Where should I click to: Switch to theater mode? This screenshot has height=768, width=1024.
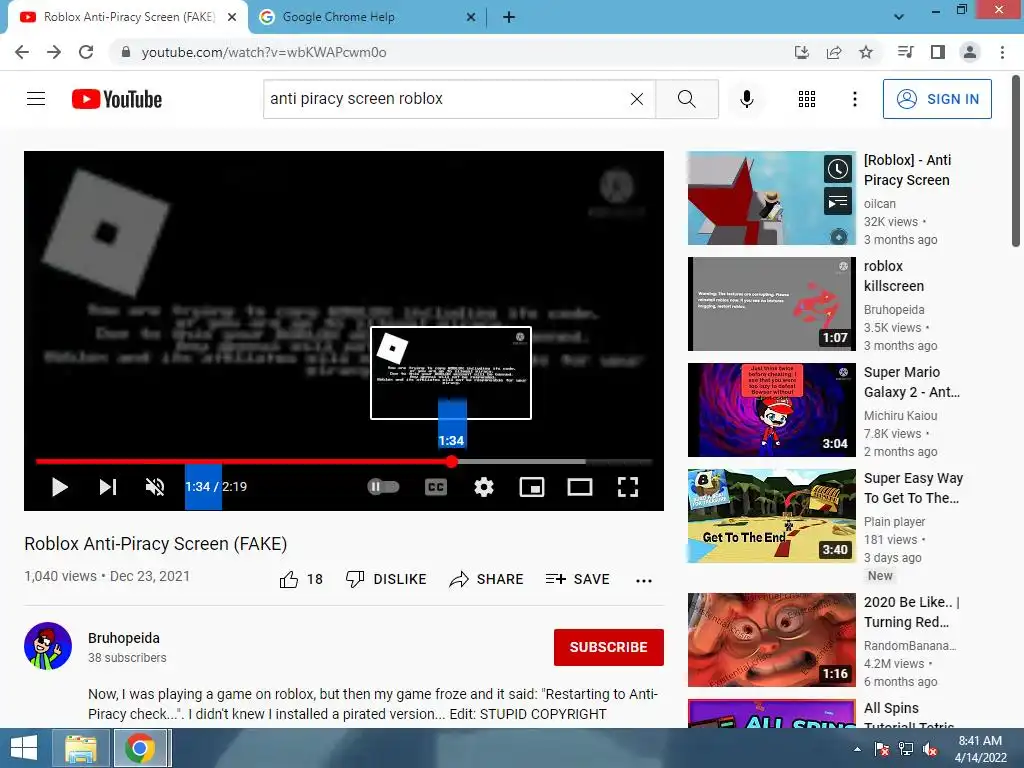(x=580, y=487)
